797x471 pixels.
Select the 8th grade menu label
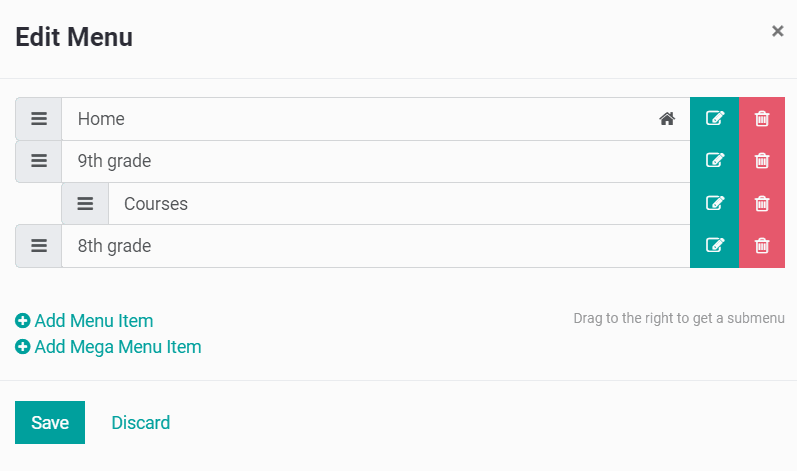pos(114,246)
